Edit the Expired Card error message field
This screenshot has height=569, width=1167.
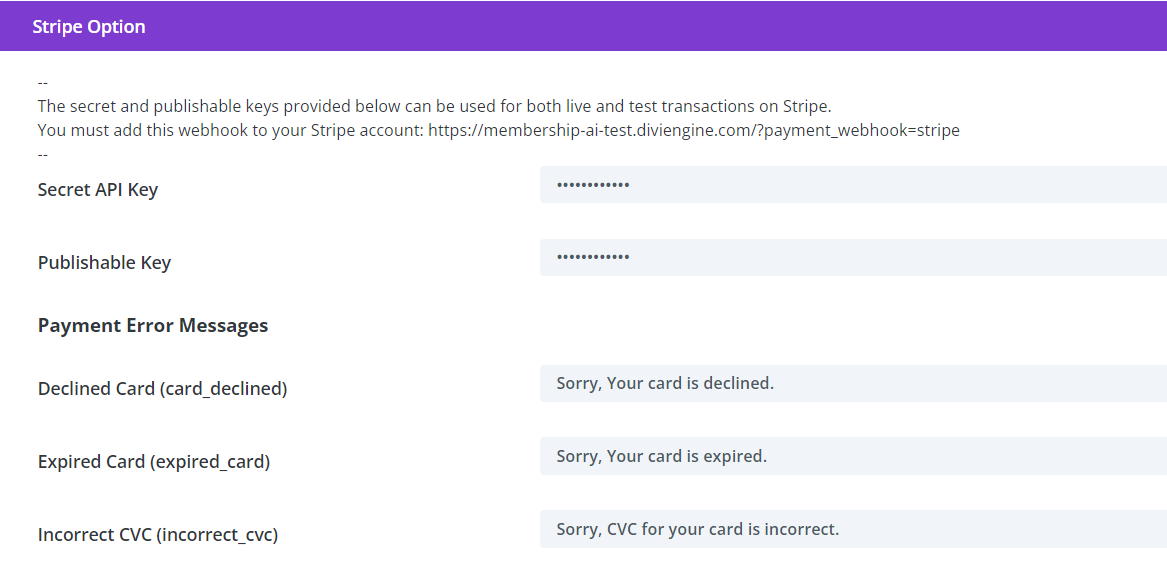point(852,457)
